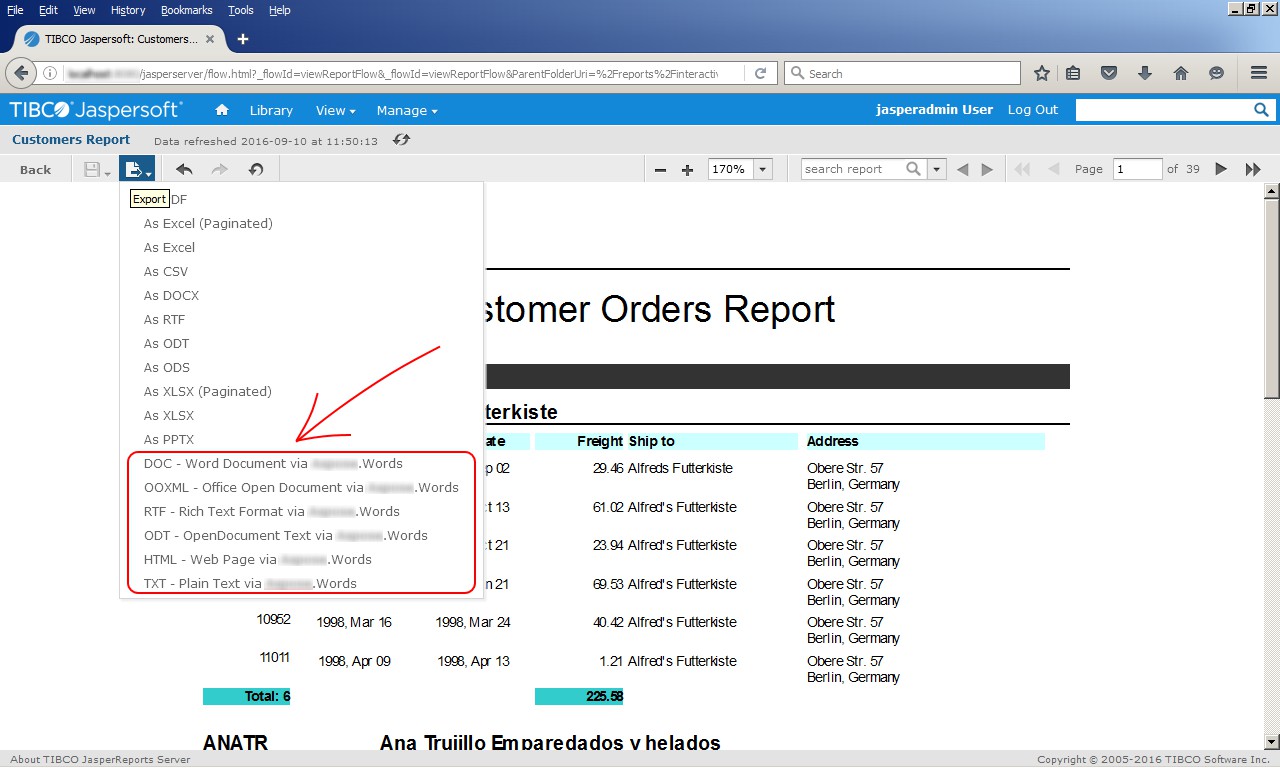Open the Library link

(271, 110)
